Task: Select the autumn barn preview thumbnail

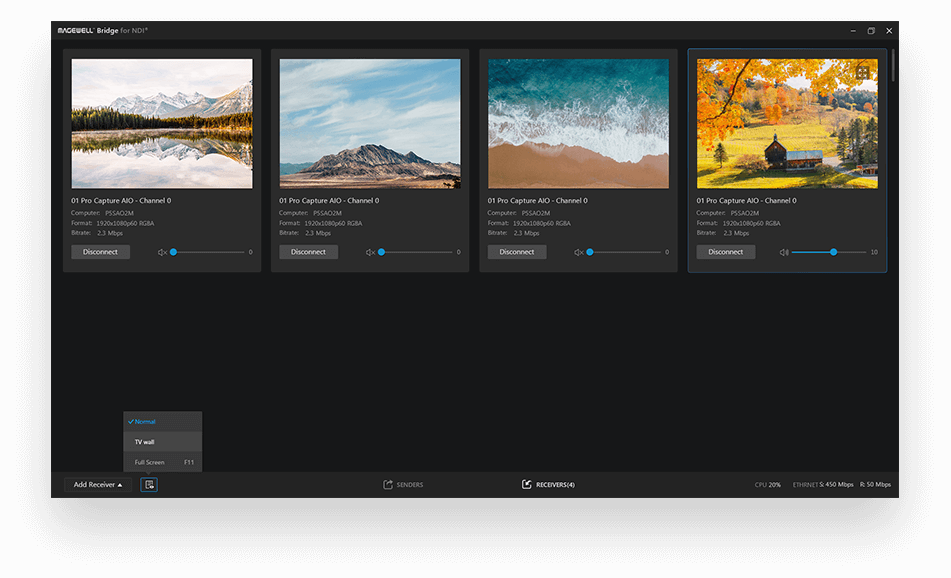Action: (787, 124)
